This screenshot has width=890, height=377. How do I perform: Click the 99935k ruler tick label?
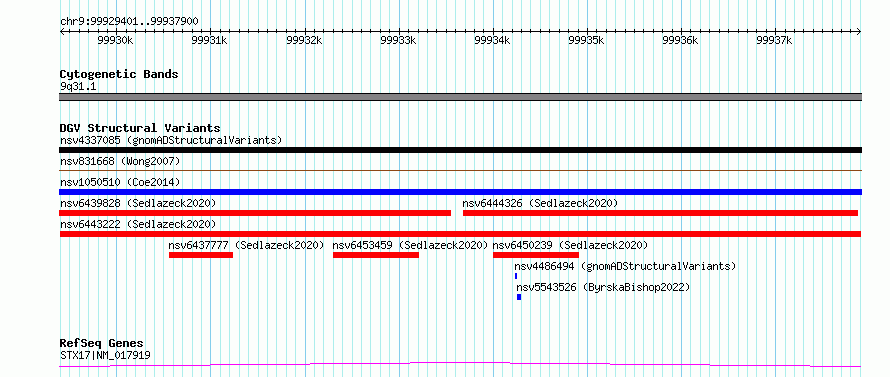coord(586,40)
